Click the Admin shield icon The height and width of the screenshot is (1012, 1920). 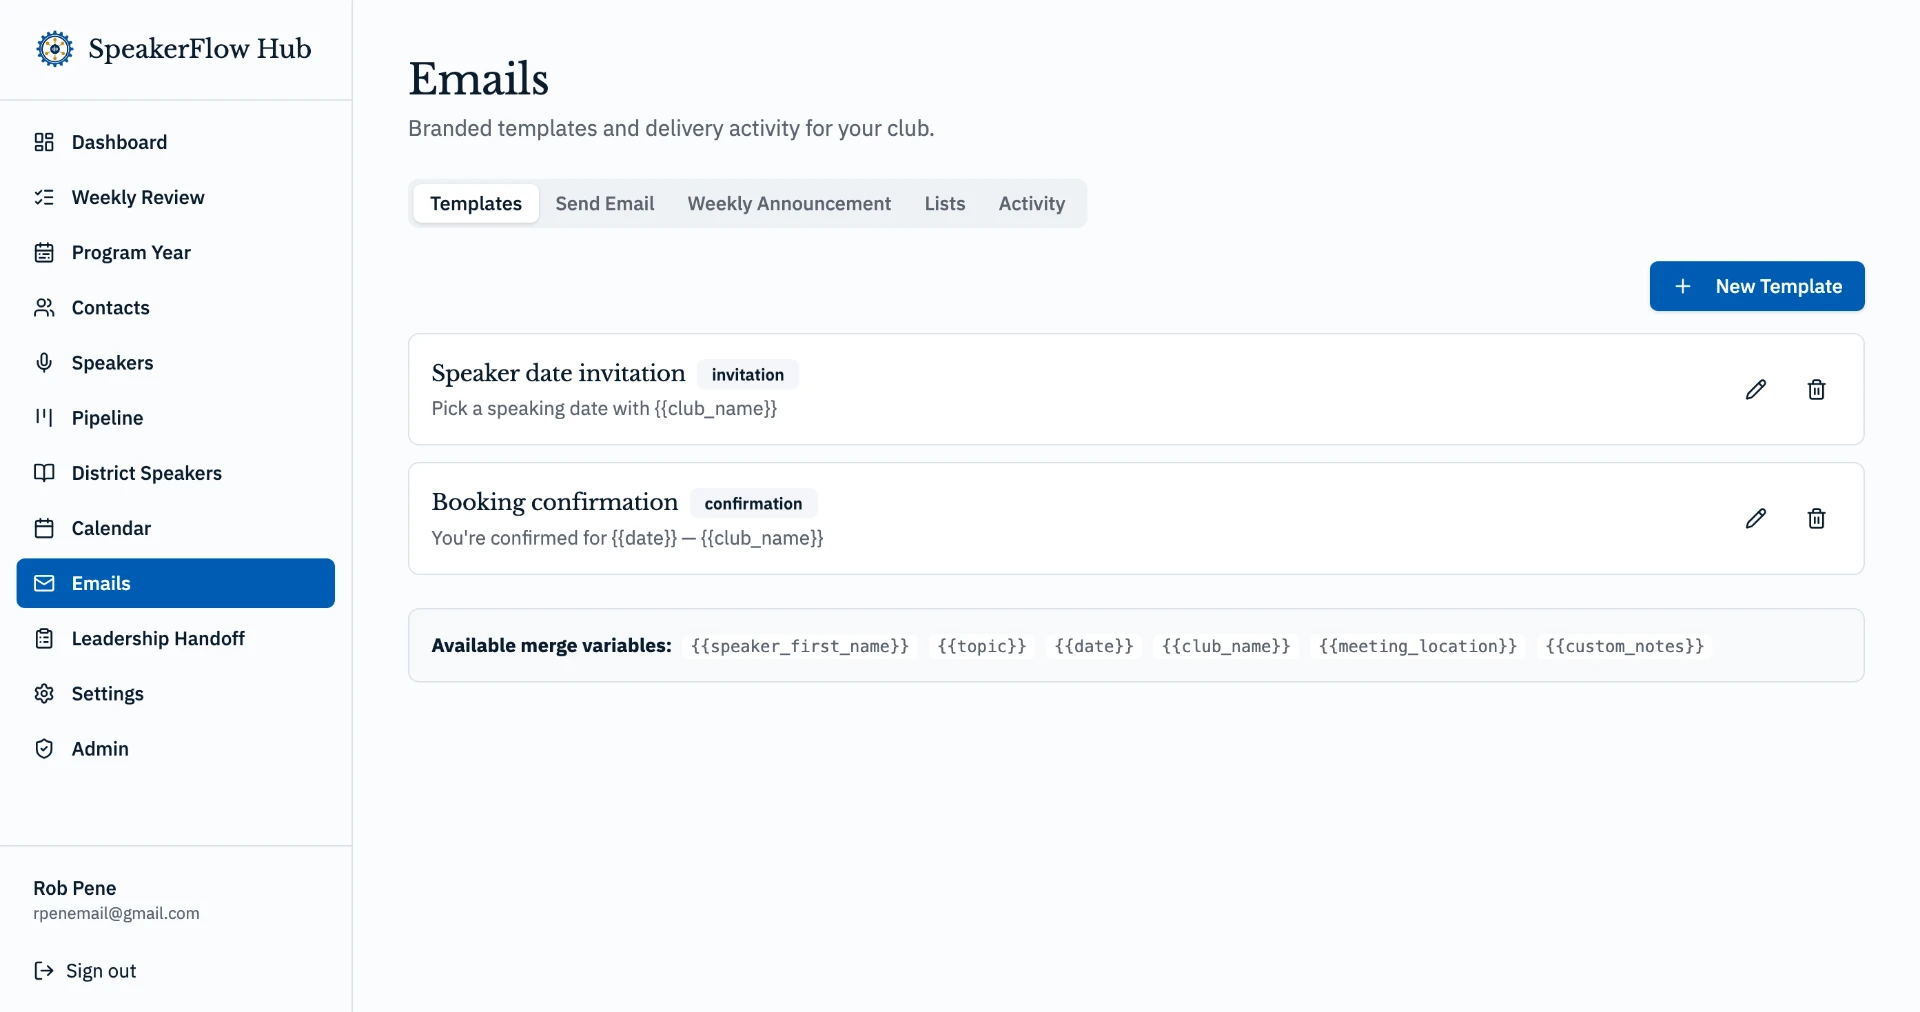pyautogui.click(x=44, y=748)
